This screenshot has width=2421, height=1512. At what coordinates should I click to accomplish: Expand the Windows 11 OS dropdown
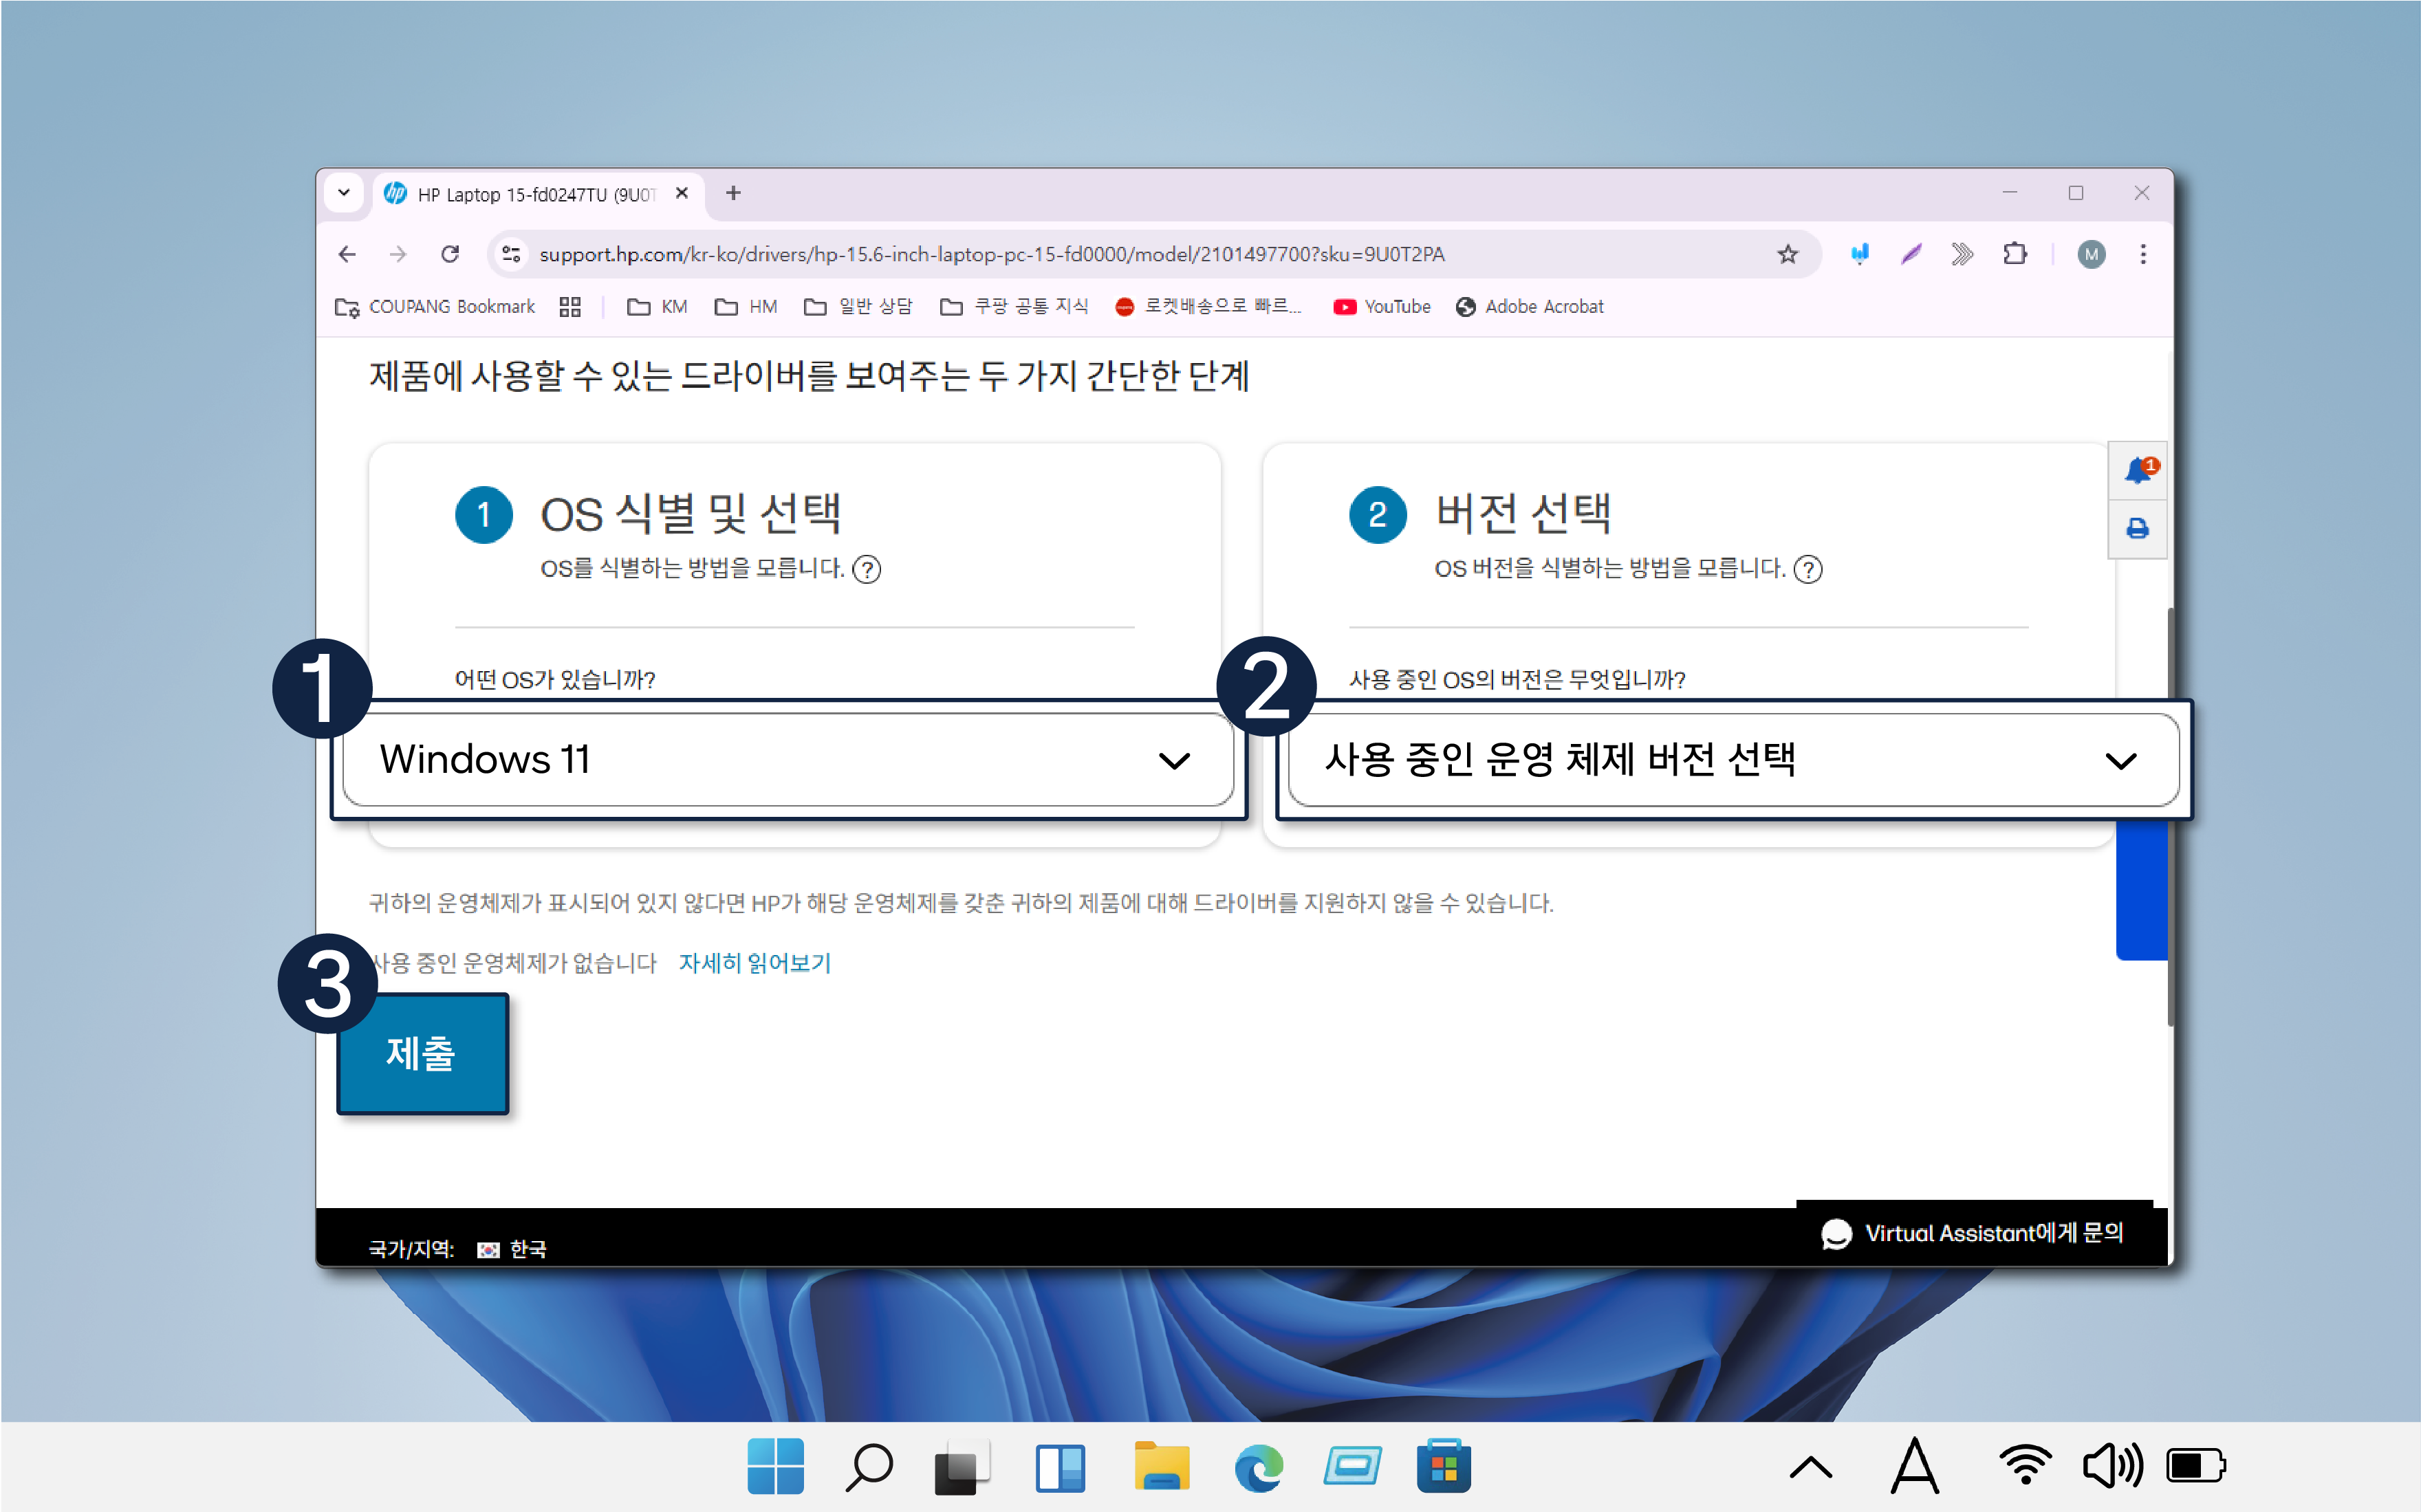click(x=787, y=760)
